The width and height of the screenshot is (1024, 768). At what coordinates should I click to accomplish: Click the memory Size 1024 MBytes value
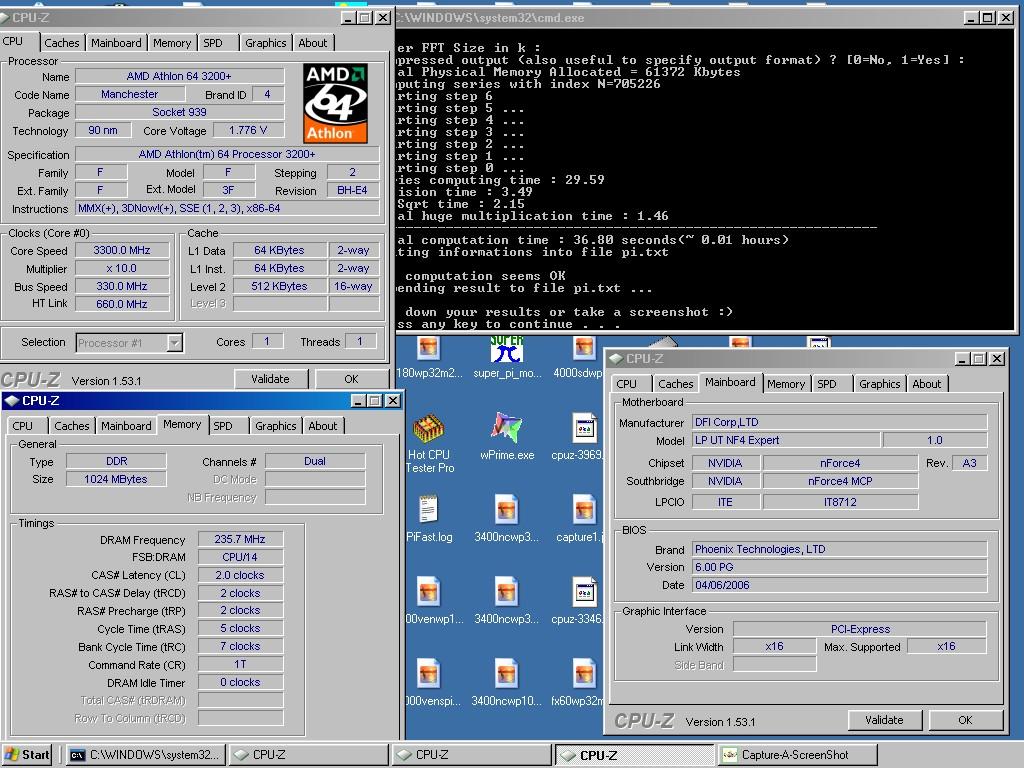point(116,479)
